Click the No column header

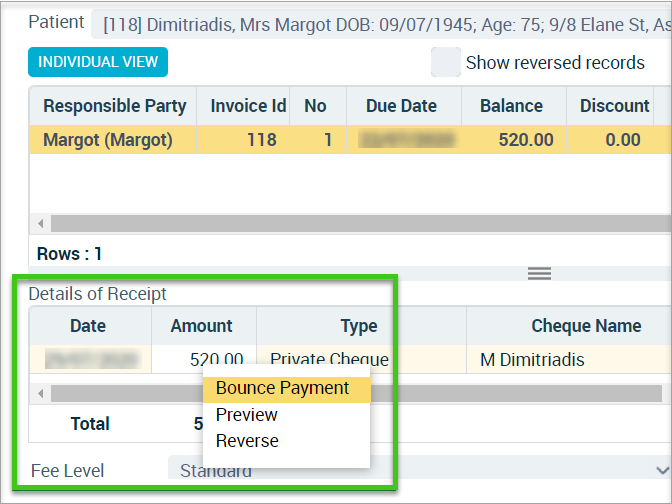[318, 106]
